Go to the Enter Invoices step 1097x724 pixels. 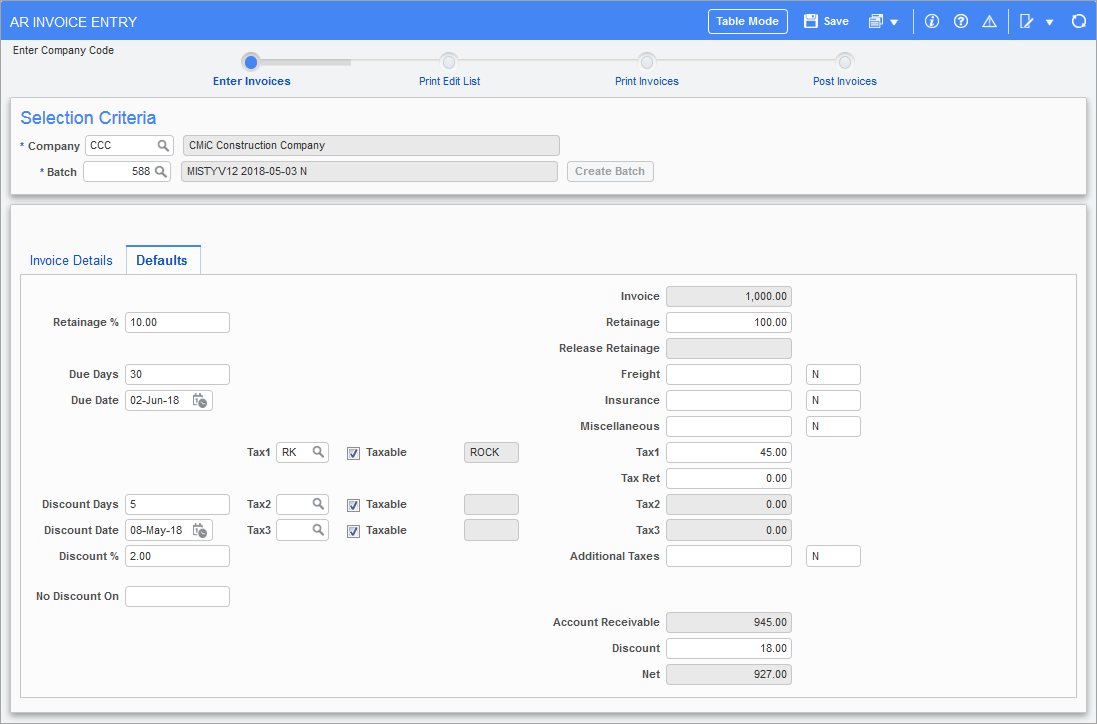[252, 81]
